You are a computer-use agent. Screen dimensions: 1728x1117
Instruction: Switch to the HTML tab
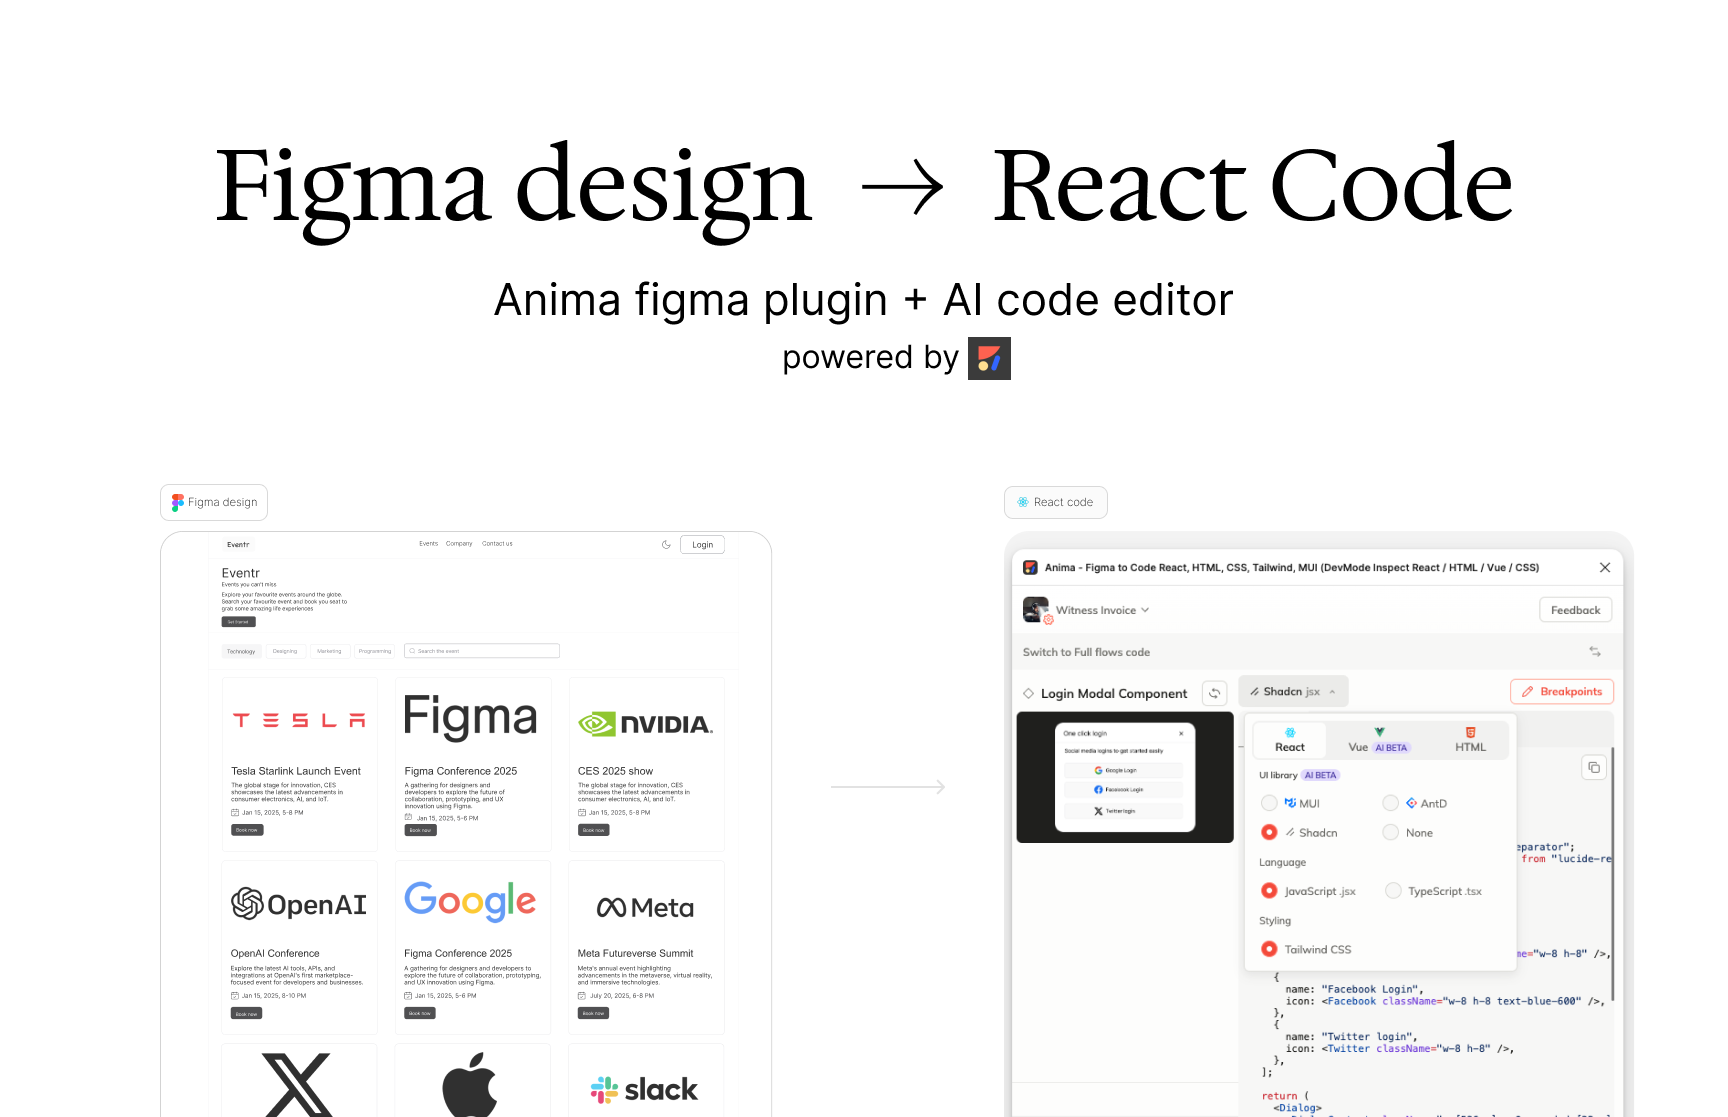click(1470, 740)
